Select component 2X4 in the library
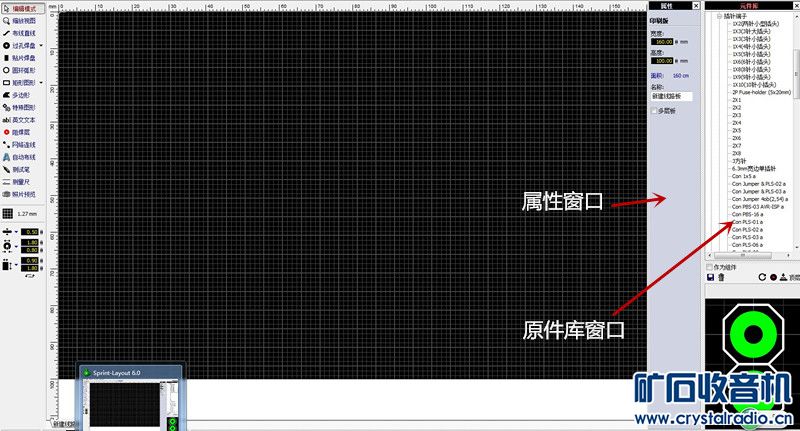Screen dimensions: 800x431 point(737,123)
